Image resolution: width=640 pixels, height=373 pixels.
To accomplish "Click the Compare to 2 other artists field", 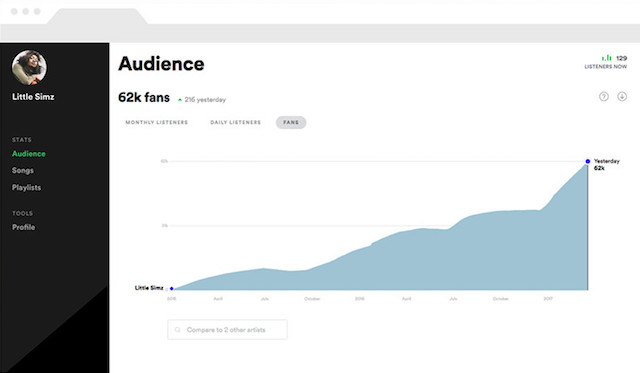I will click(x=227, y=330).
